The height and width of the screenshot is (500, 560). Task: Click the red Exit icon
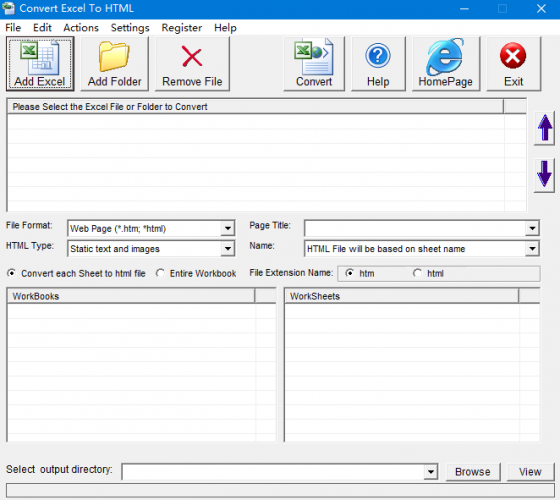pyautogui.click(x=514, y=64)
